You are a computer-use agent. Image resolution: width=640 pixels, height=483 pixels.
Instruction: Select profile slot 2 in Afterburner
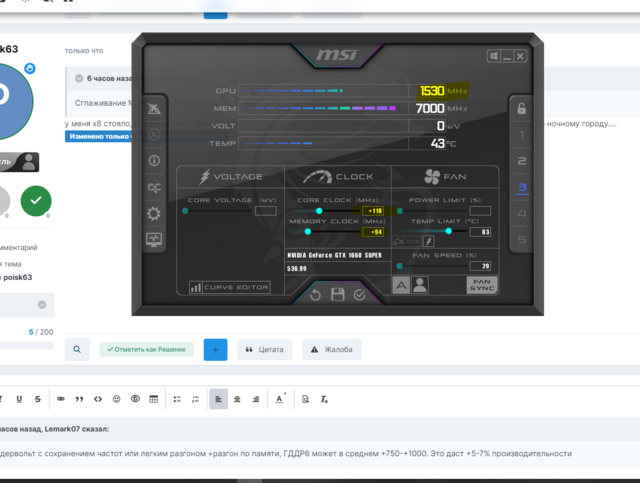click(520, 161)
